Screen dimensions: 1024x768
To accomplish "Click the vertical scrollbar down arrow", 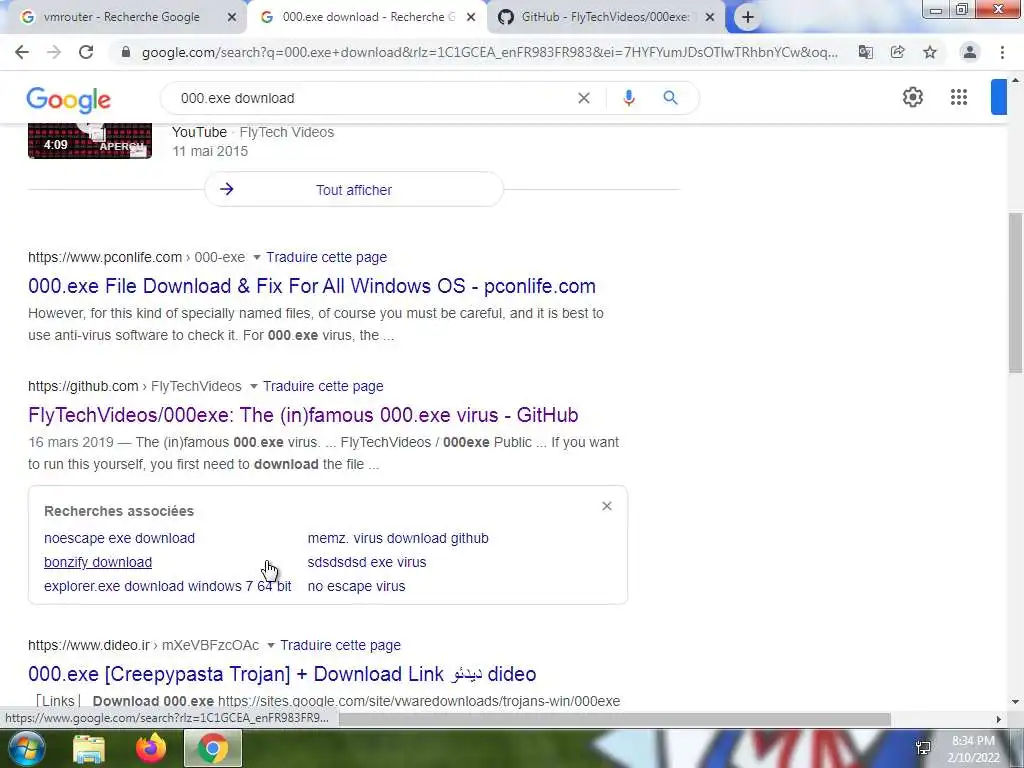I will (1015, 702).
